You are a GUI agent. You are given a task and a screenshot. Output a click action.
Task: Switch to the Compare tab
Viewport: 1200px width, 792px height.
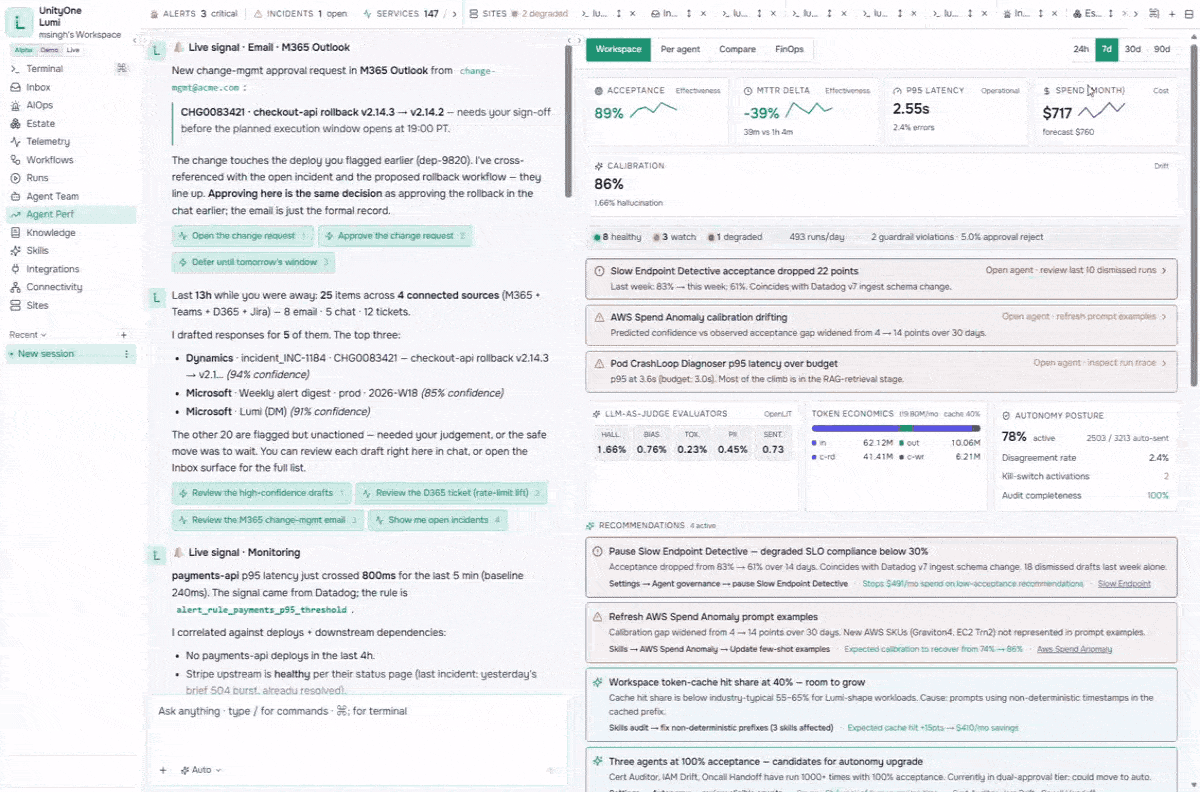(x=737, y=49)
